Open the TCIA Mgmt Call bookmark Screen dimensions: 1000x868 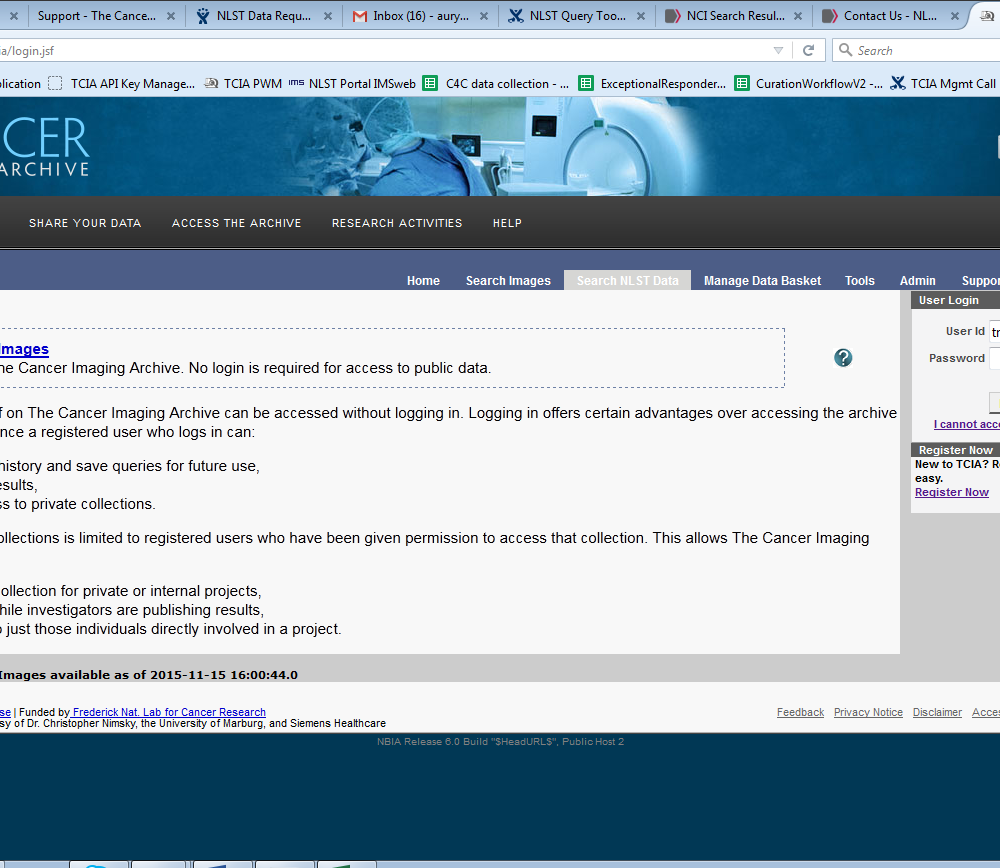tap(943, 84)
